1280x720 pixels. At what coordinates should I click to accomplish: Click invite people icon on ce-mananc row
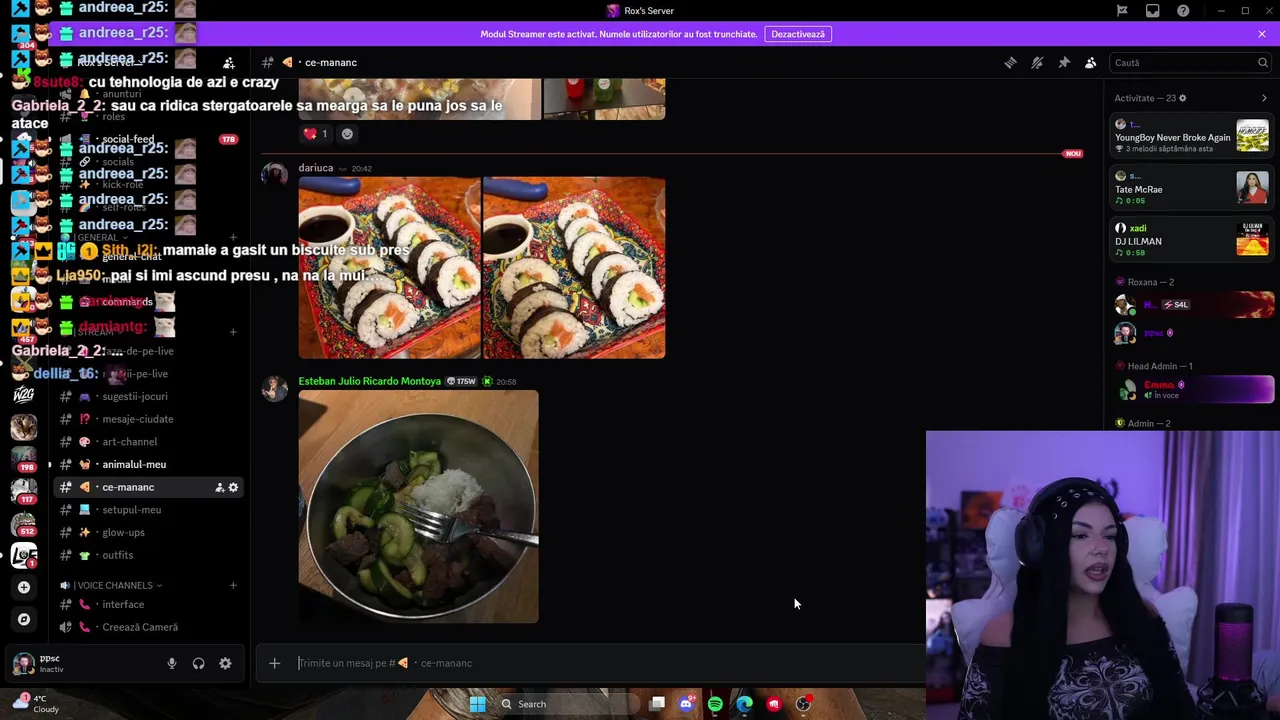pyautogui.click(x=219, y=487)
